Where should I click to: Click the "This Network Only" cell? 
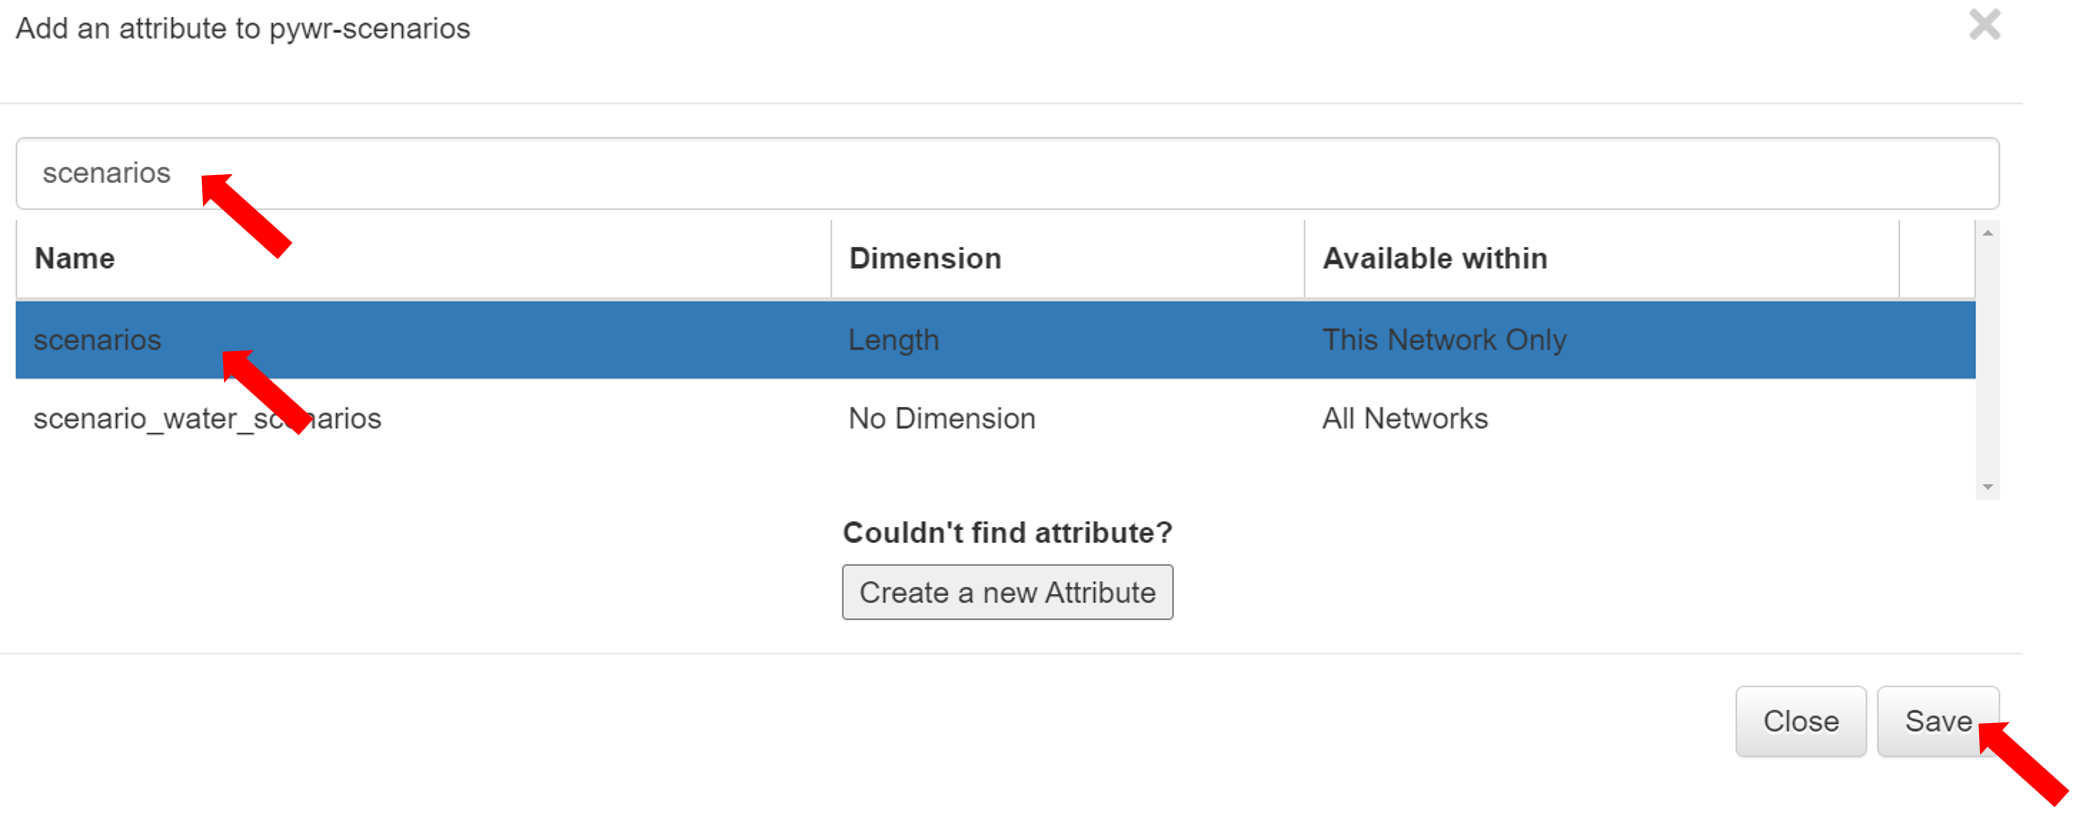click(1444, 340)
